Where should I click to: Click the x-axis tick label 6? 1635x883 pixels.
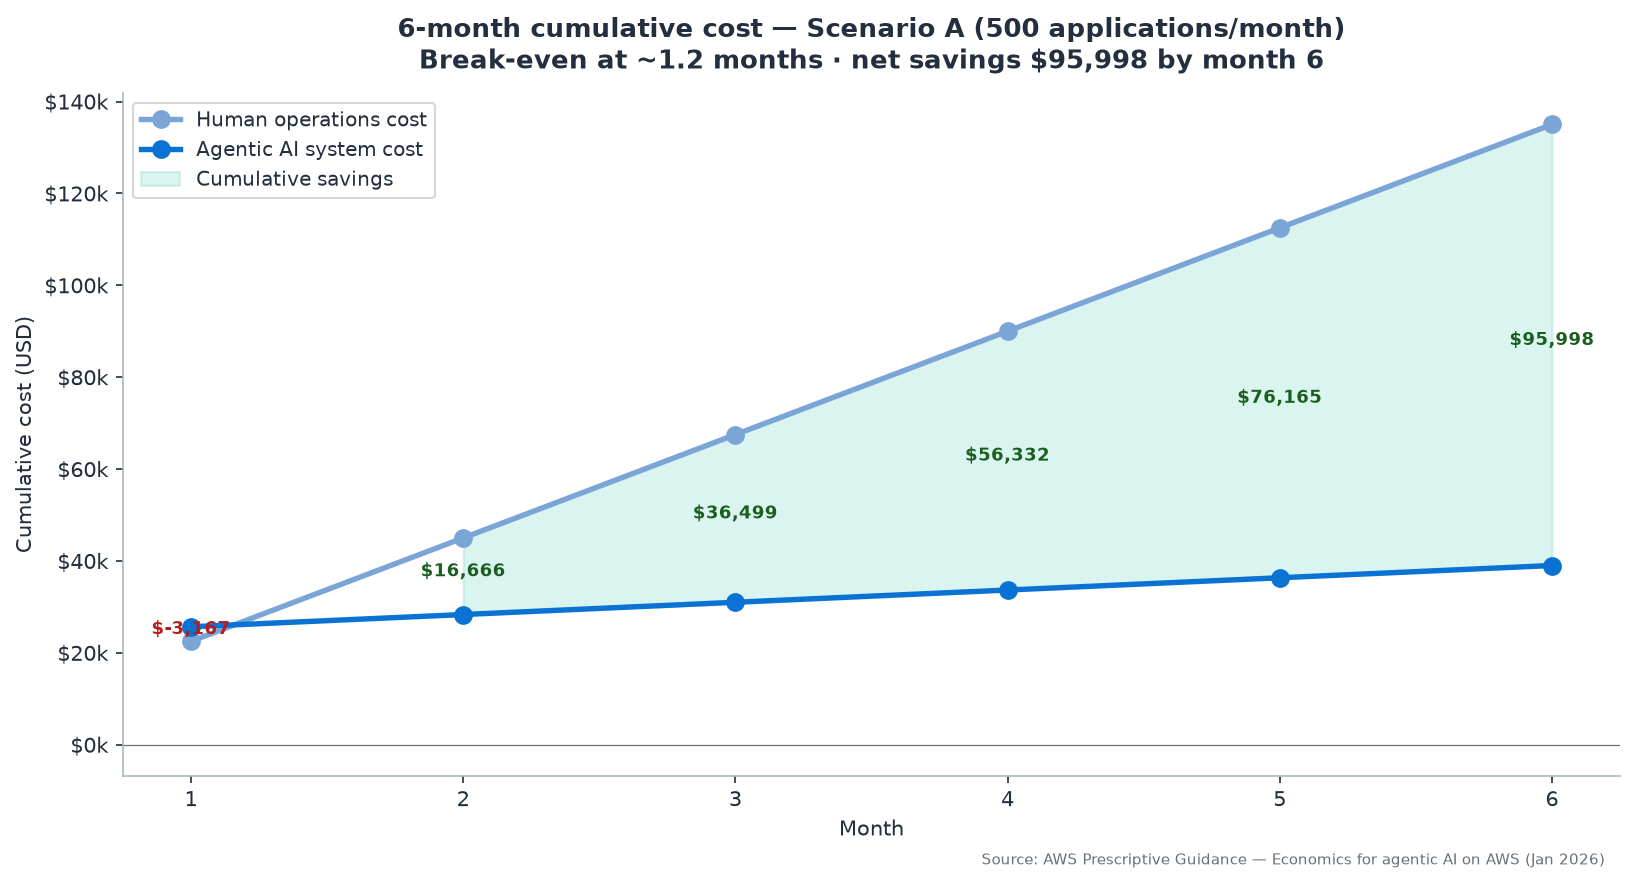pos(1552,799)
